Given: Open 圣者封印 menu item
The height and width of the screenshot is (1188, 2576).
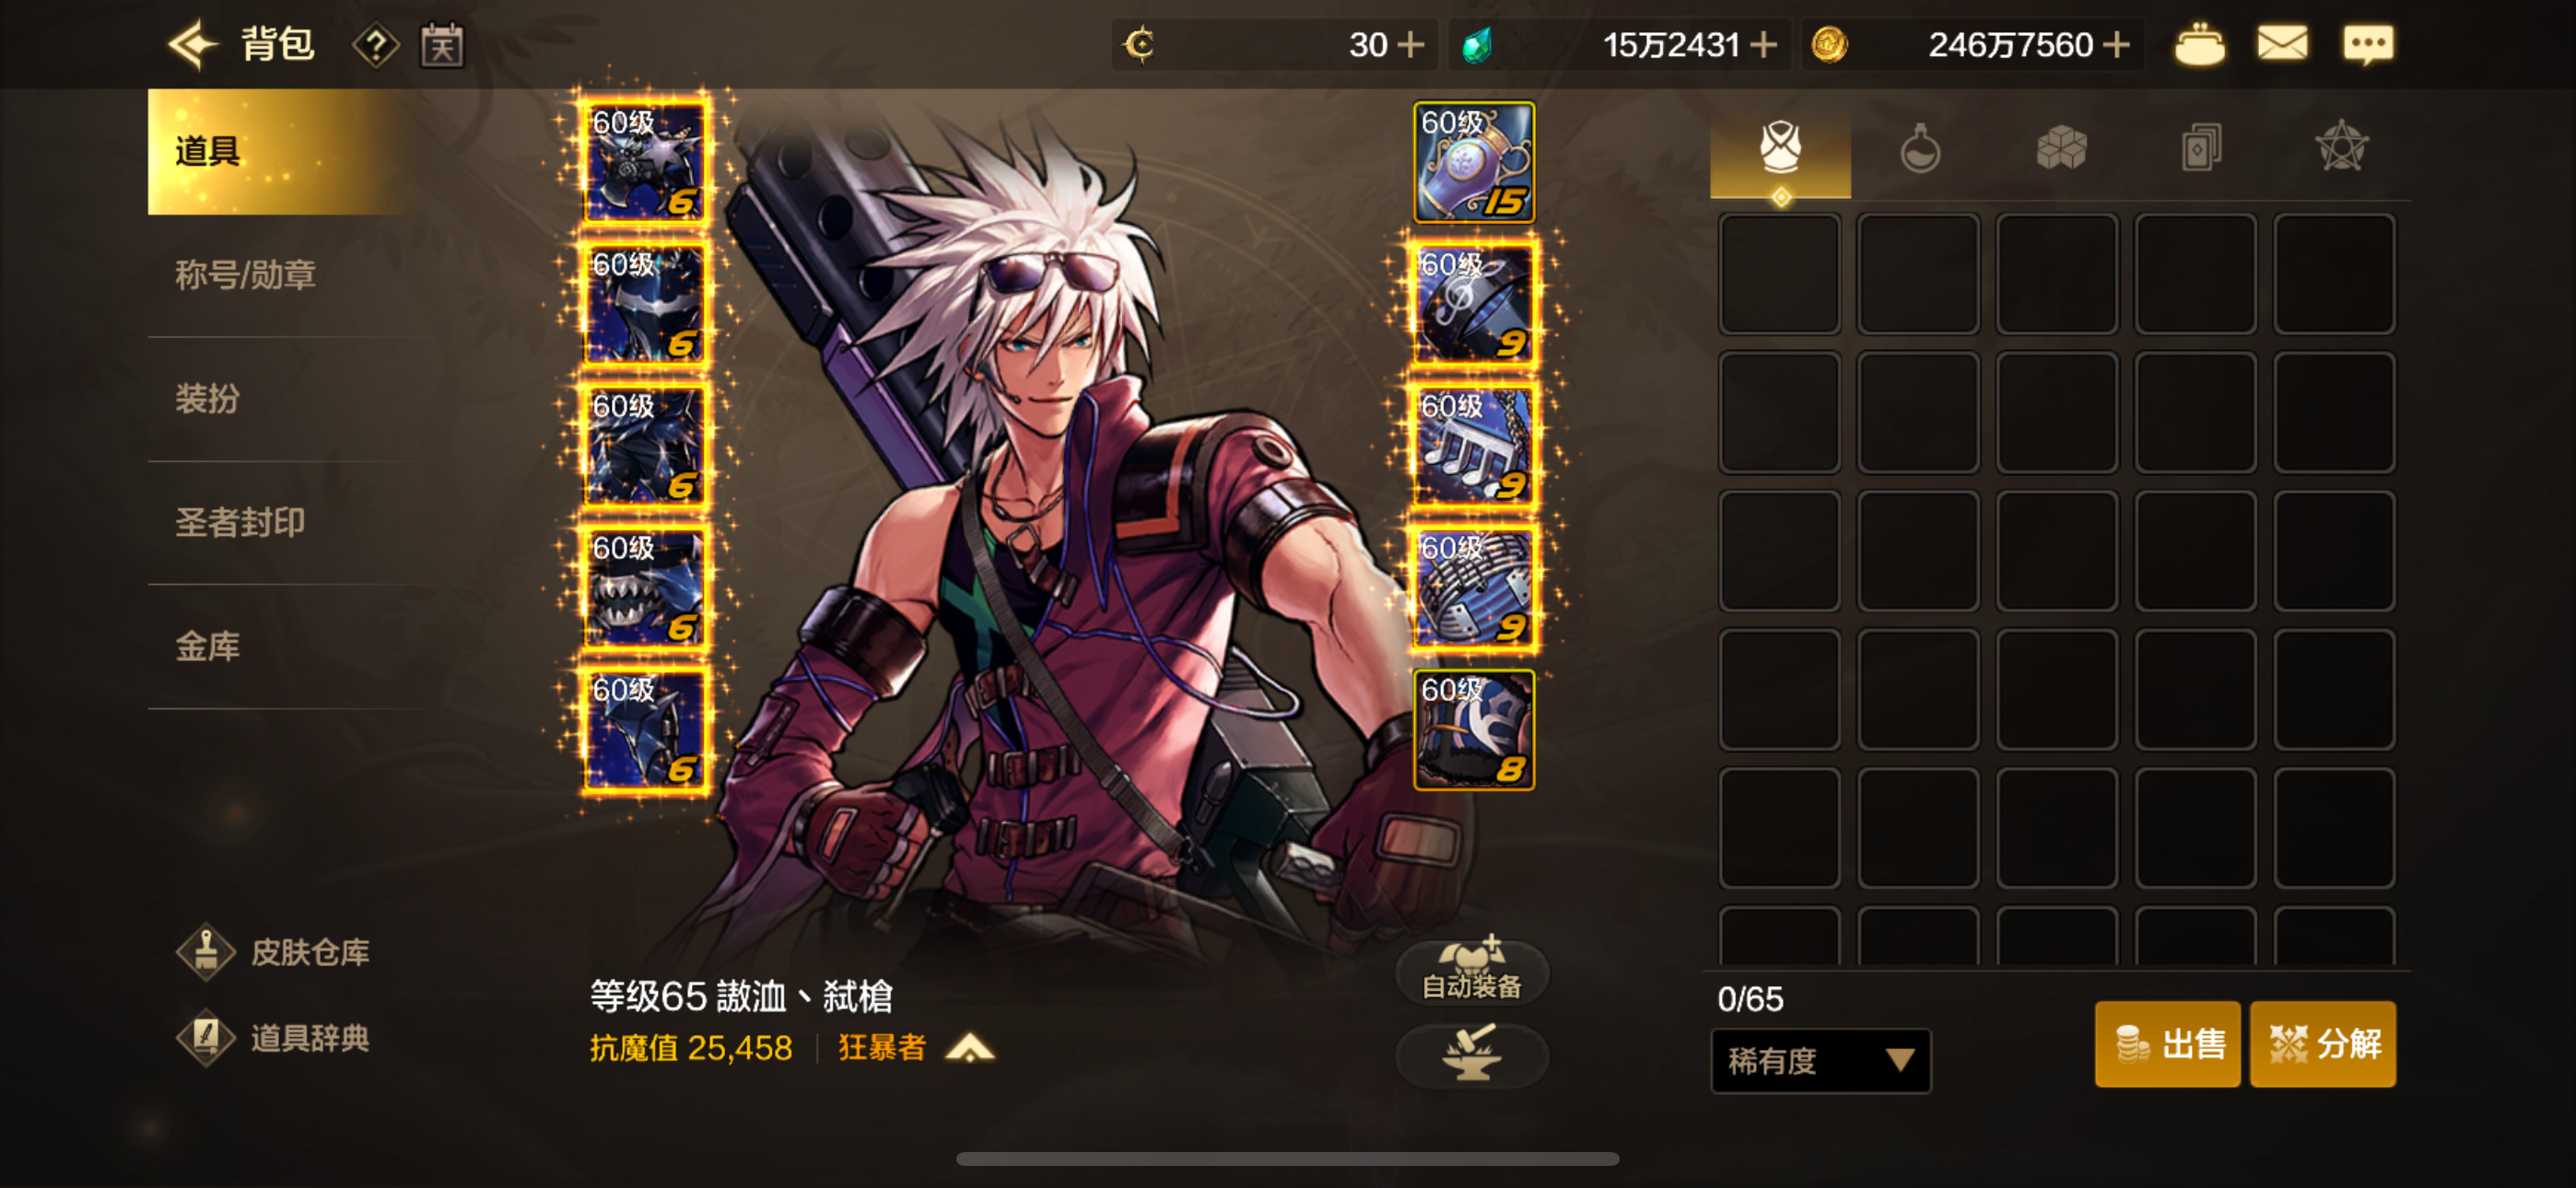Looking at the screenshot, I should [x=240, y=522].
